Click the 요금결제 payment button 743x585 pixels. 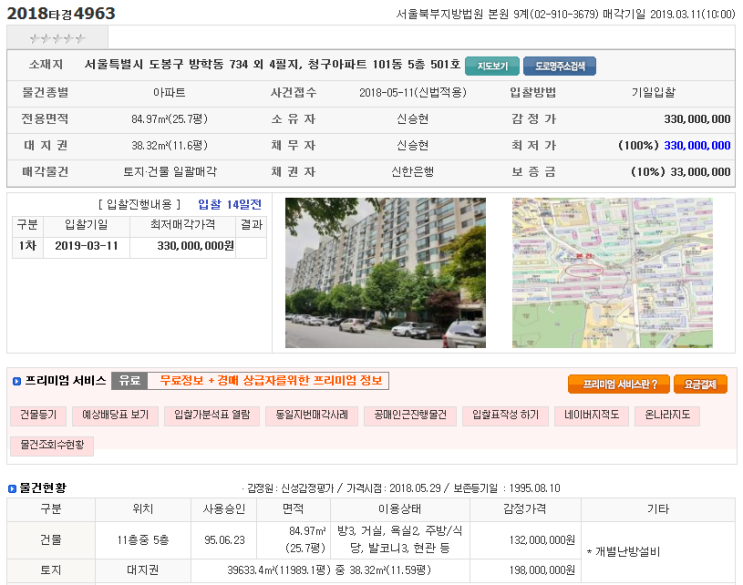[700, 384]
